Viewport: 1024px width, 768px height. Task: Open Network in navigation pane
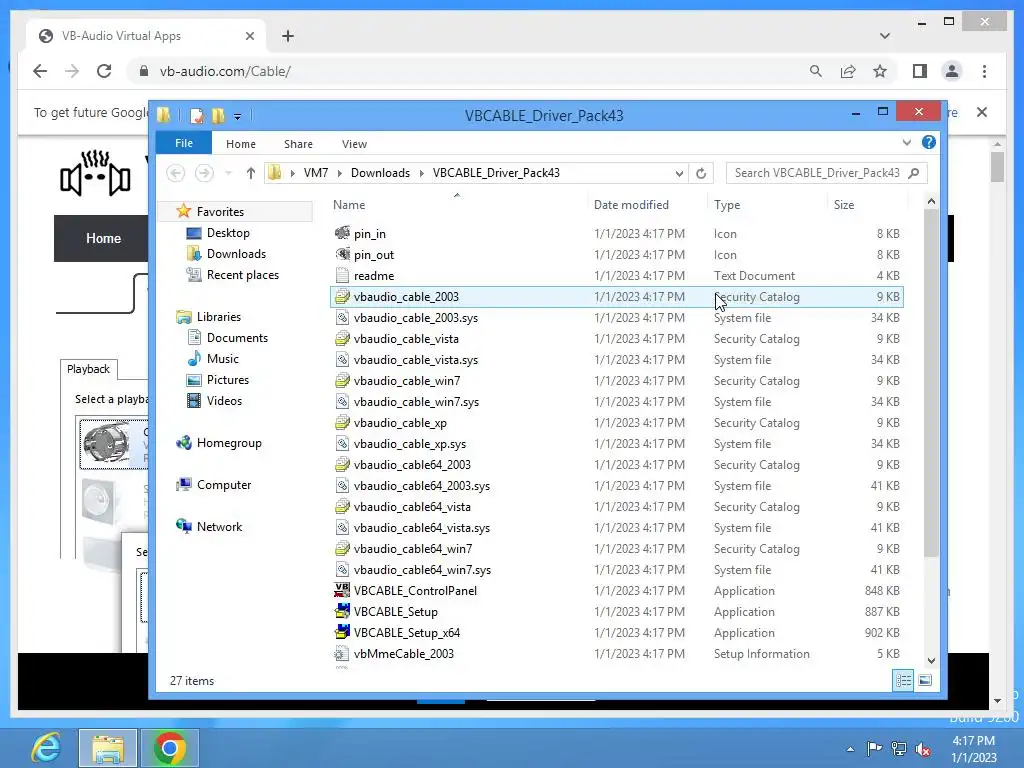[x=219, y=526]
